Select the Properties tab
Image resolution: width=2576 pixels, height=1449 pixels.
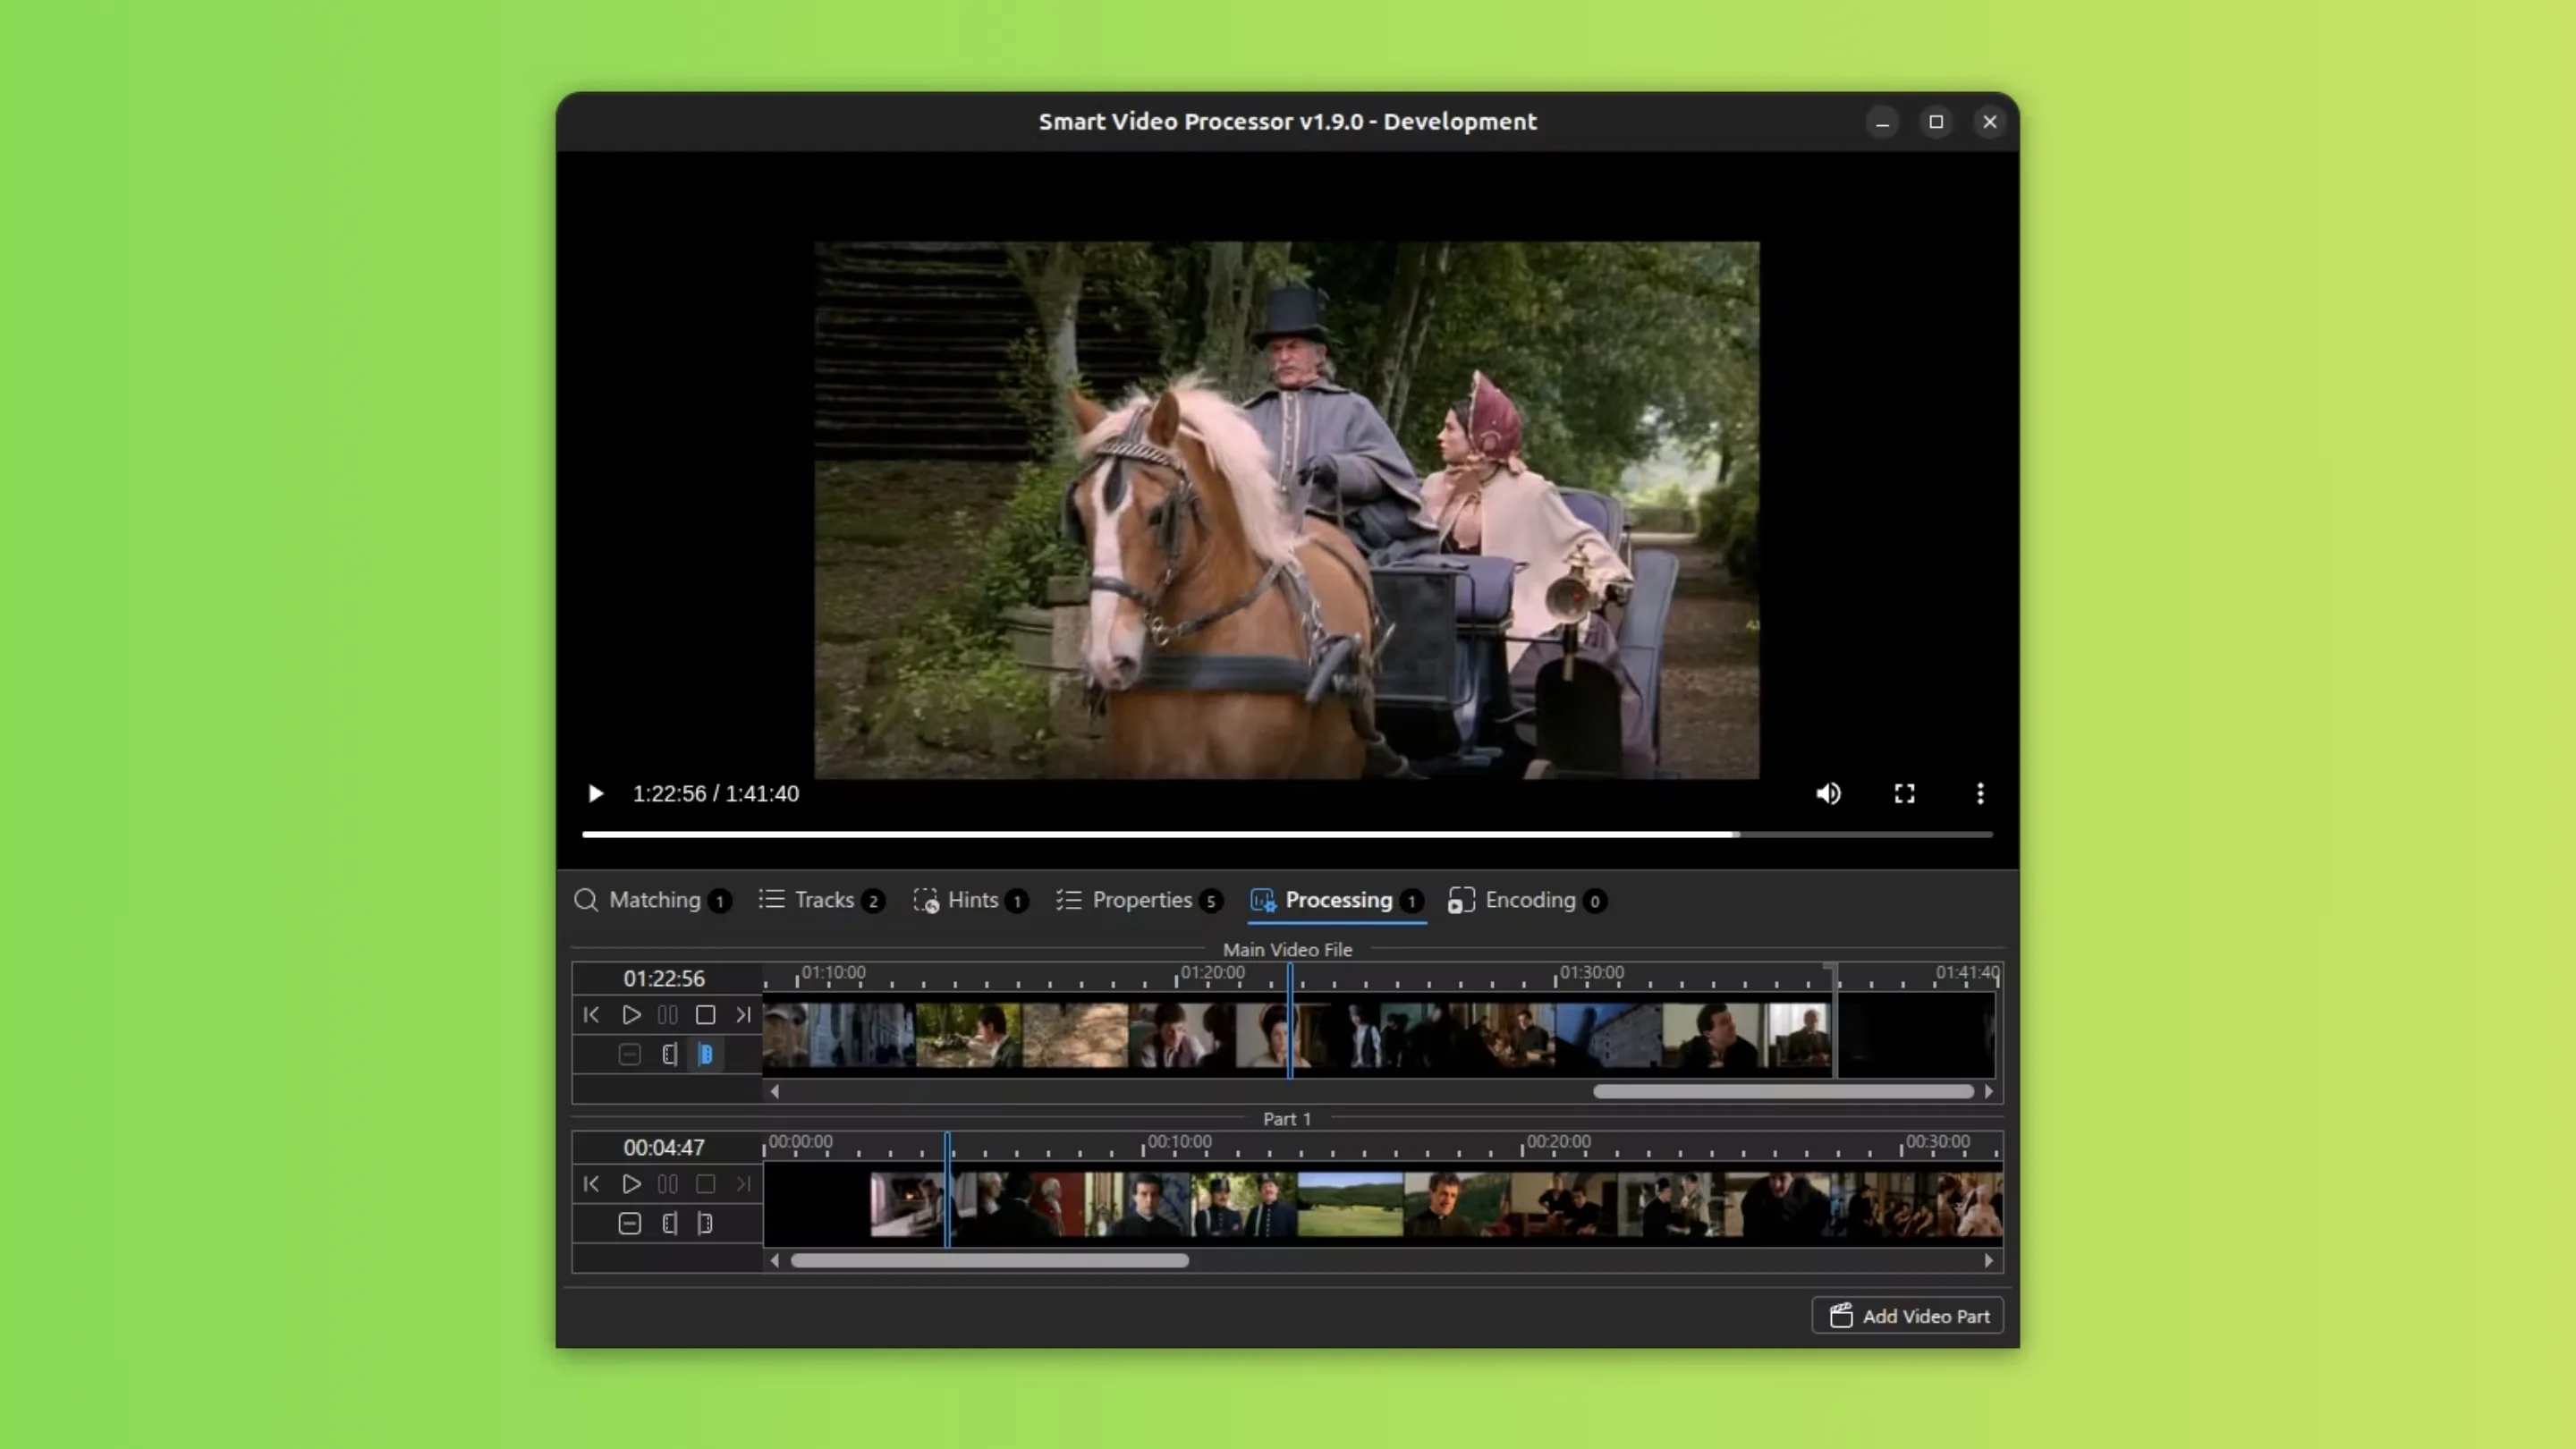tap(1139, 900)
